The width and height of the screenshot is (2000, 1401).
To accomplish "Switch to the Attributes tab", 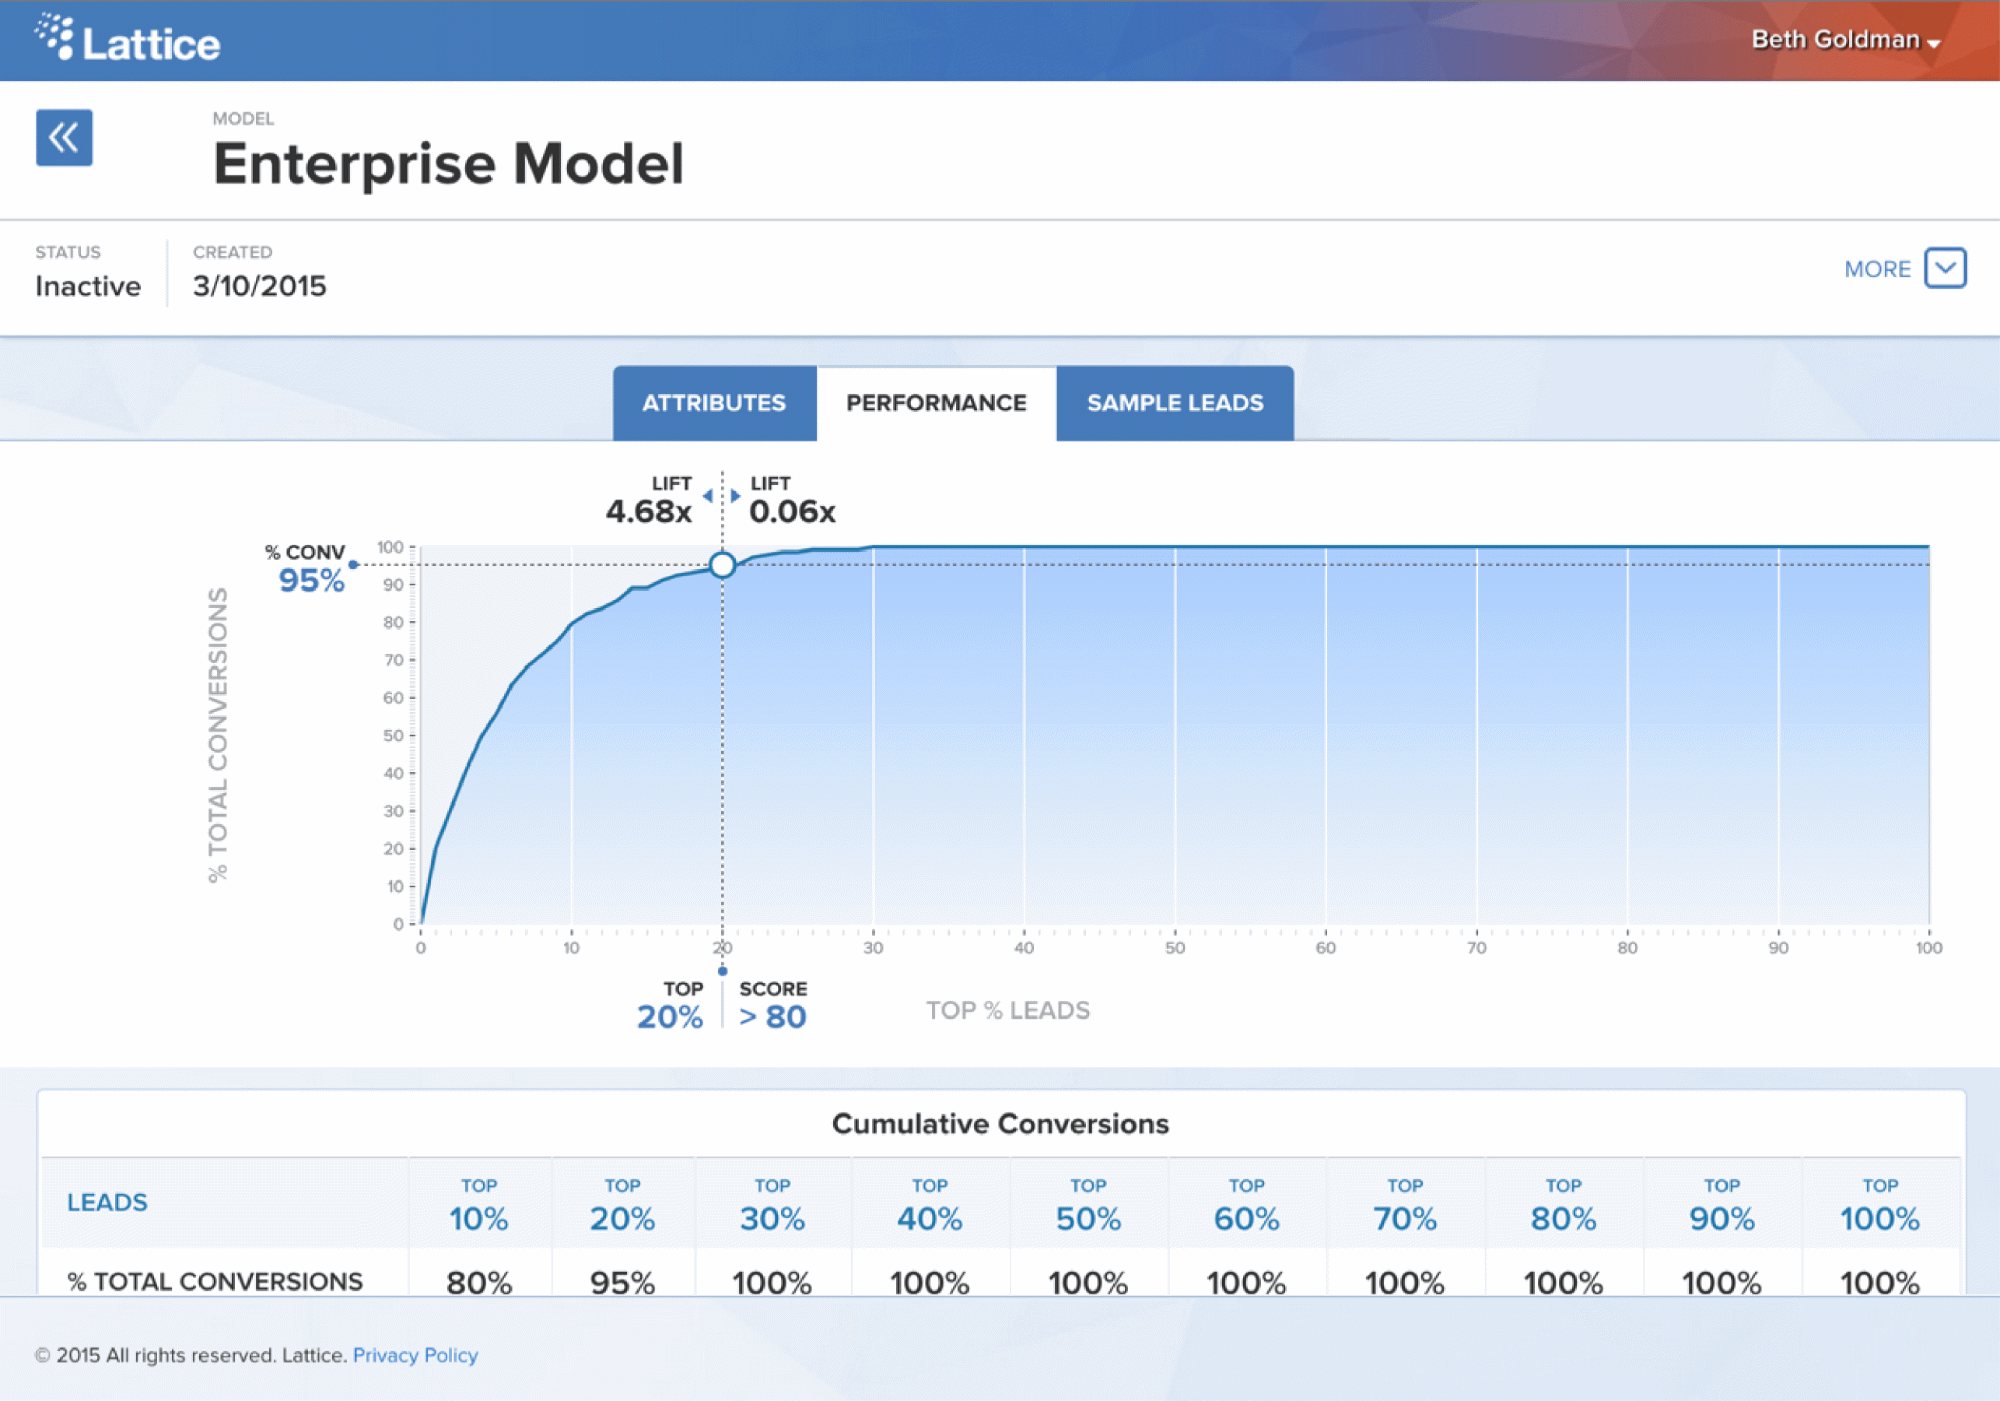I will [x=714, y=403].
